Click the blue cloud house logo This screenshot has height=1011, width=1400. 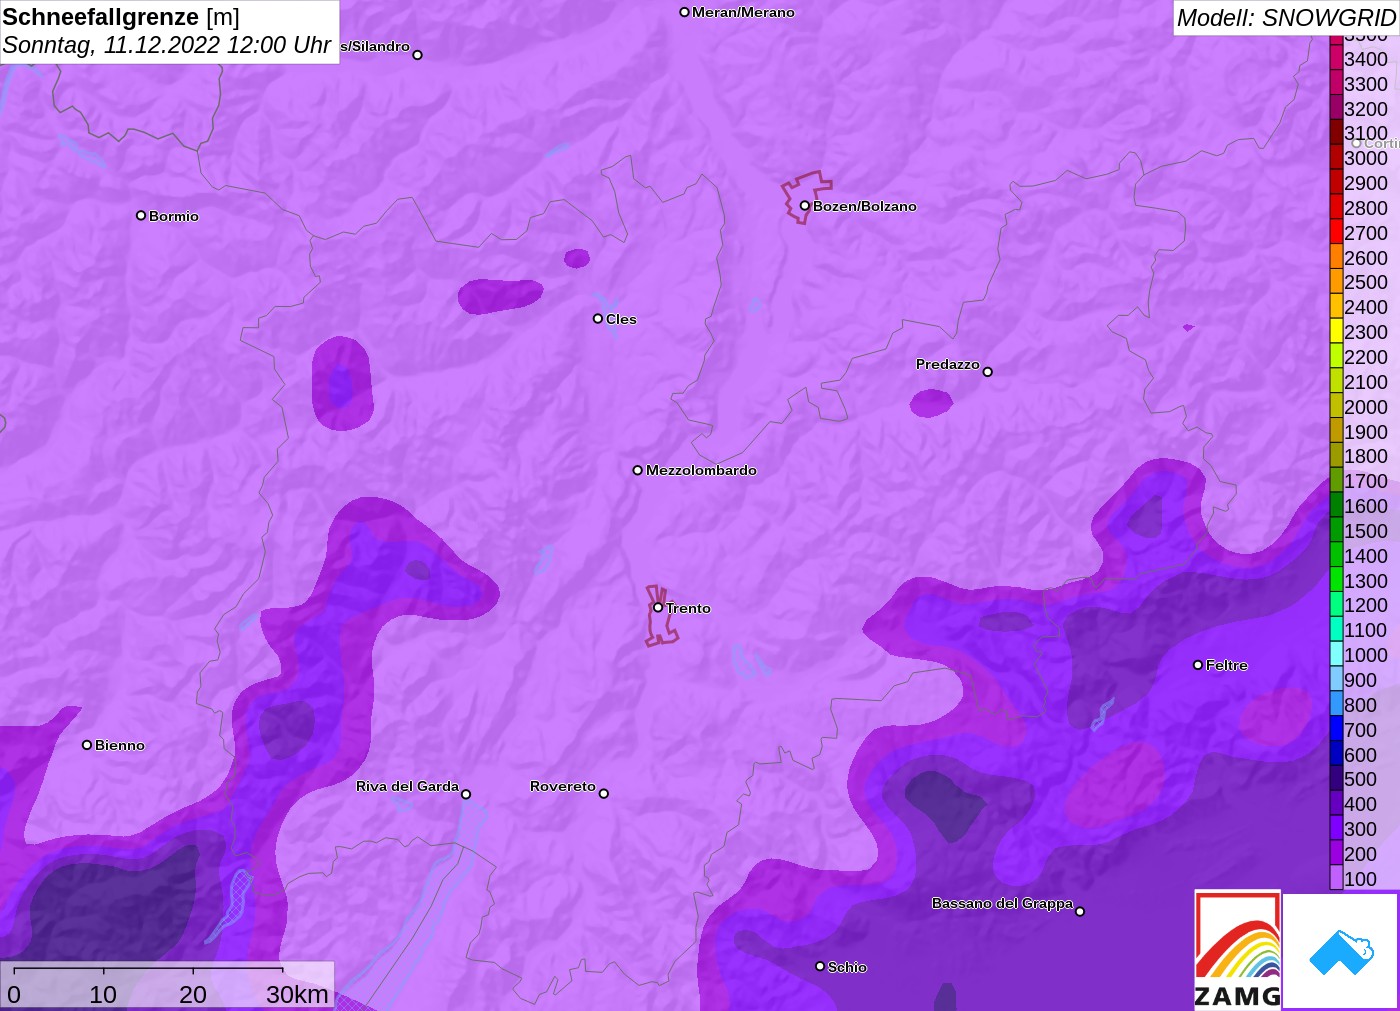click(1341, 951)
